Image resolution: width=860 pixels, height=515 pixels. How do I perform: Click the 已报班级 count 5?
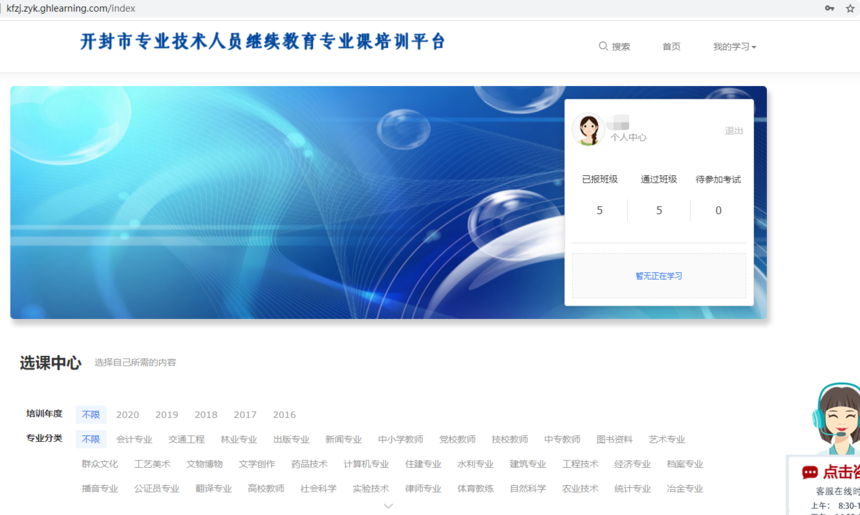599,211
